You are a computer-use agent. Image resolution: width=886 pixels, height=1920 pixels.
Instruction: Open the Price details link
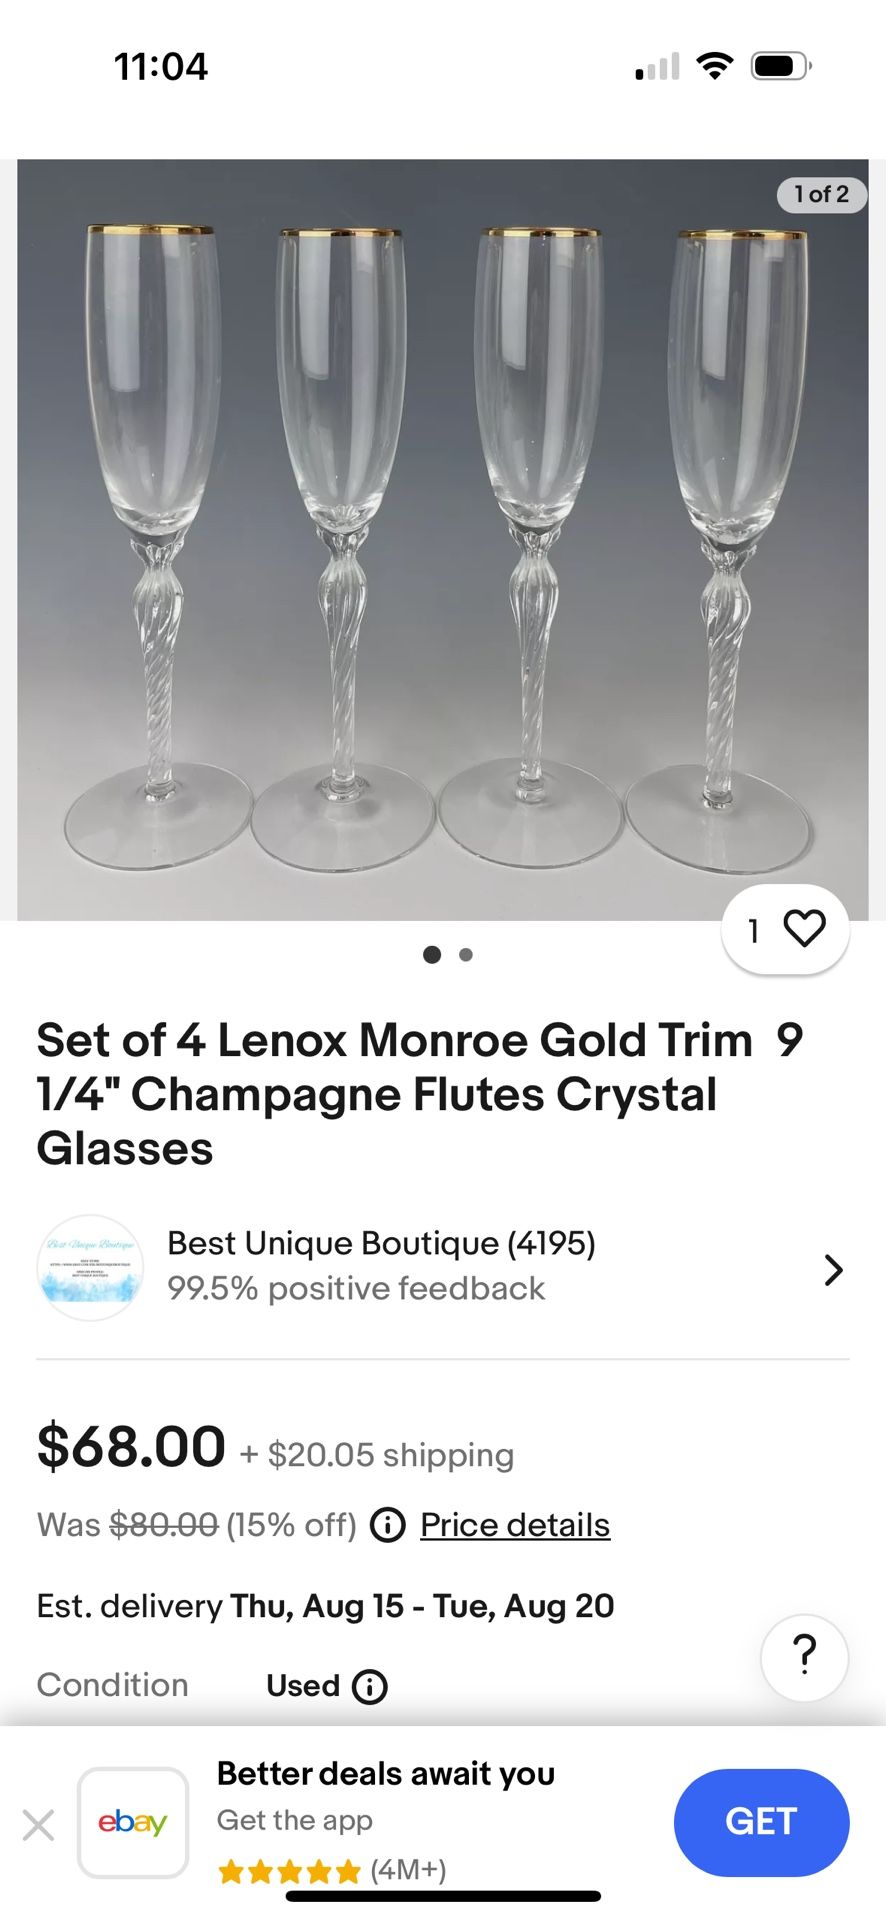pos(514,1525)
